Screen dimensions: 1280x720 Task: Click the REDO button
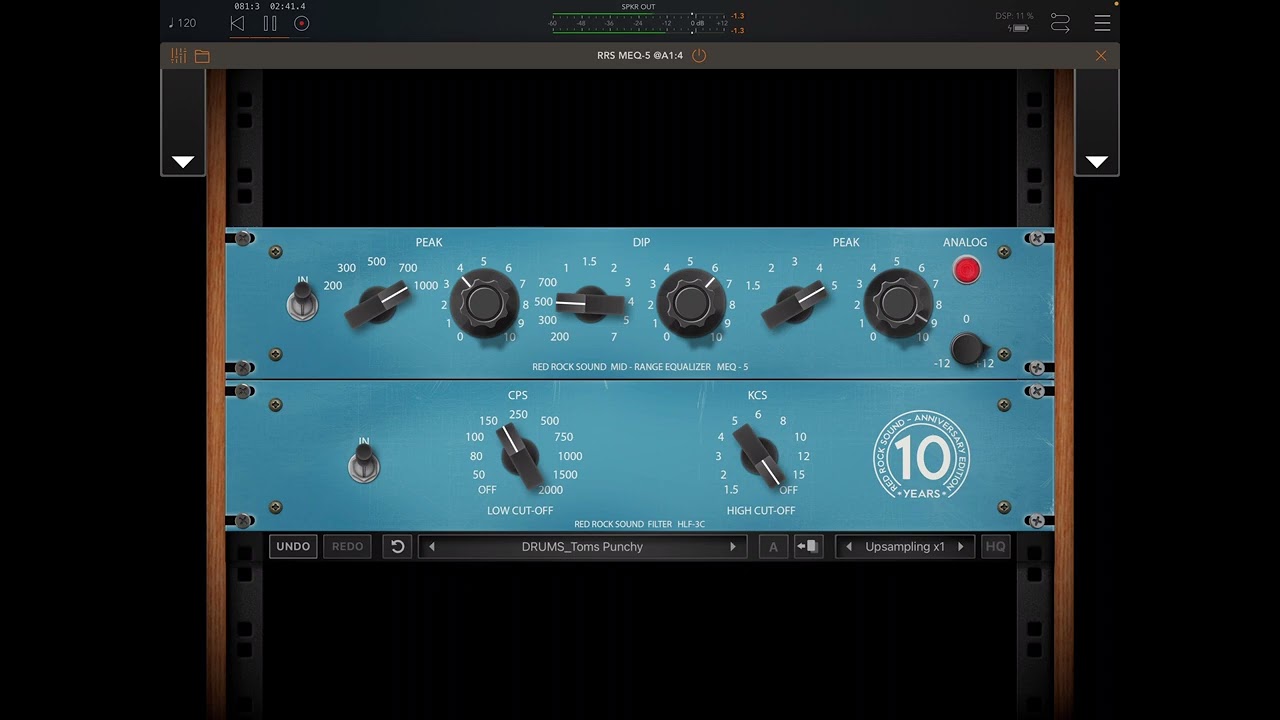pyautogui.click(x=347, y=547)
